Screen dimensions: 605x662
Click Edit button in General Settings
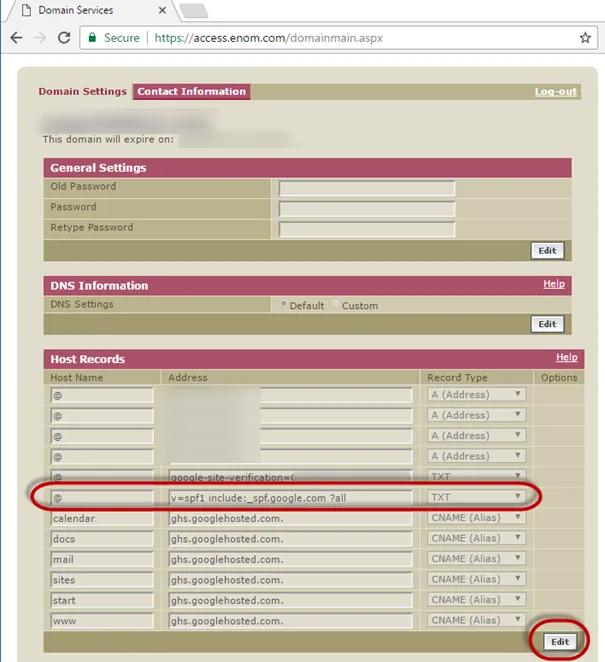point(547,250)
